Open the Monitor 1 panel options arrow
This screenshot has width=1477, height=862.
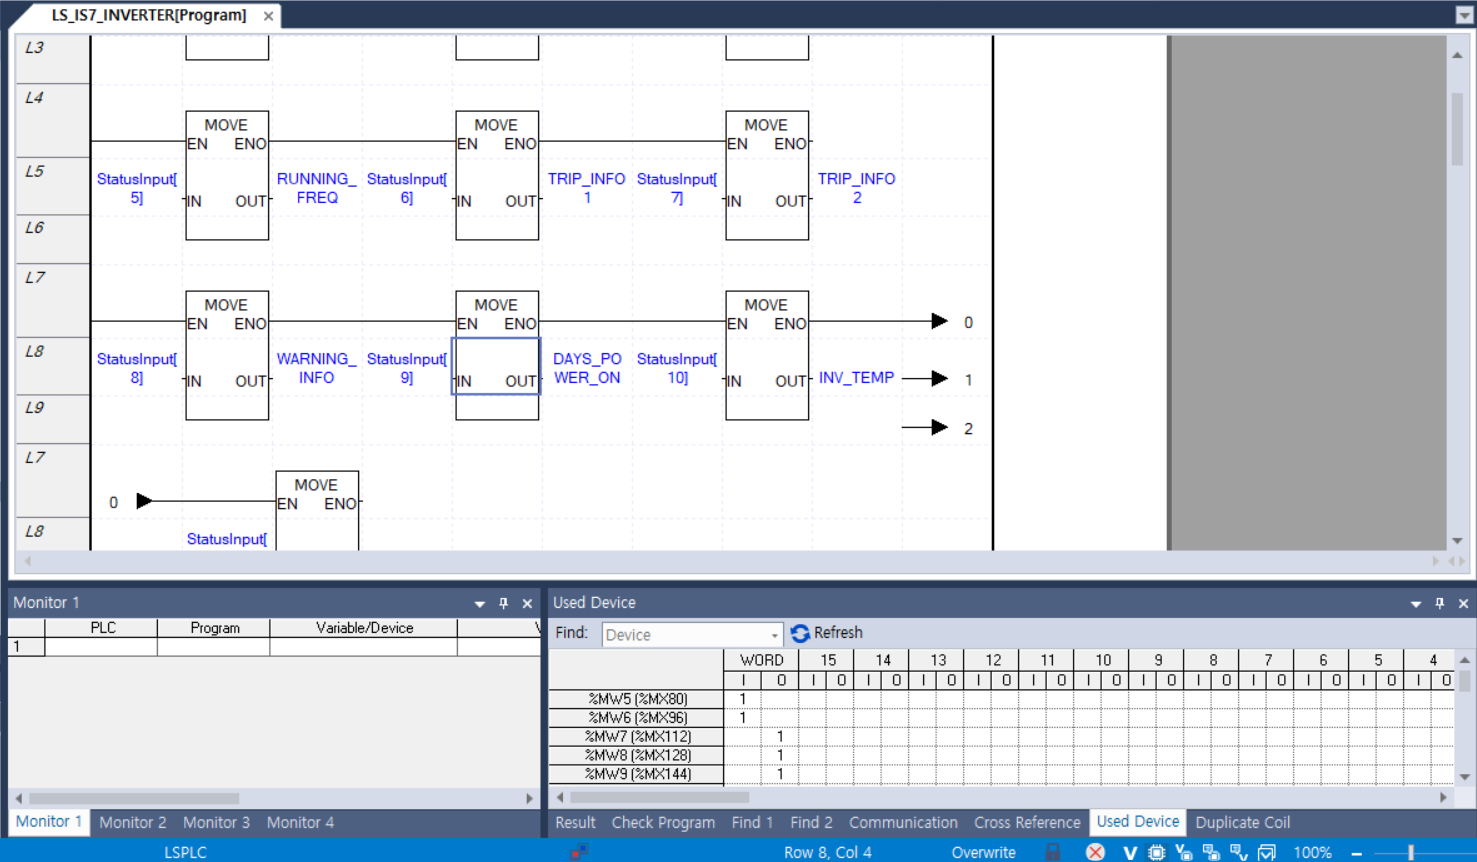(x=479, y=604)
